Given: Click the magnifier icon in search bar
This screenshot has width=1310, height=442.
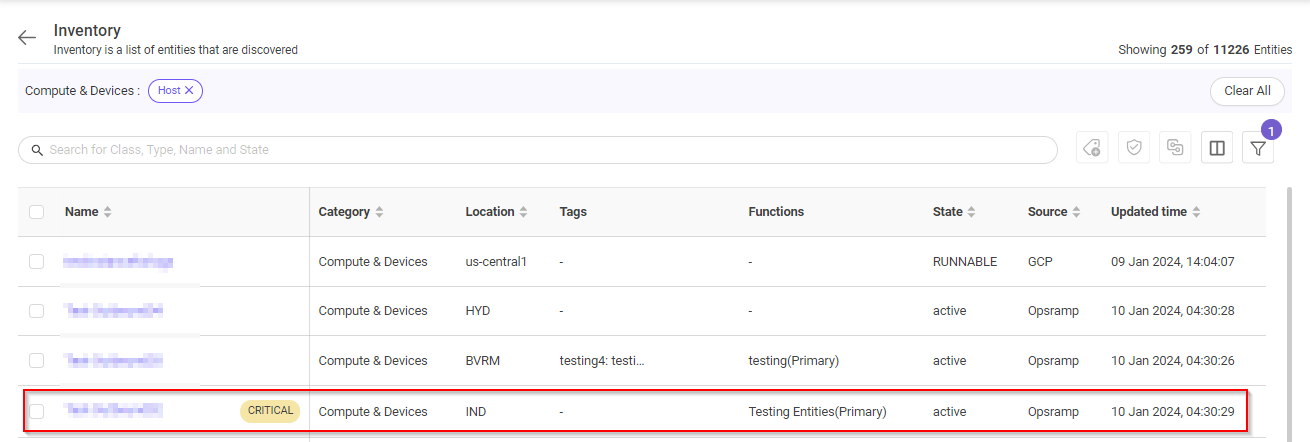Looking at the screenshot, I should click(x=38, y=150).
